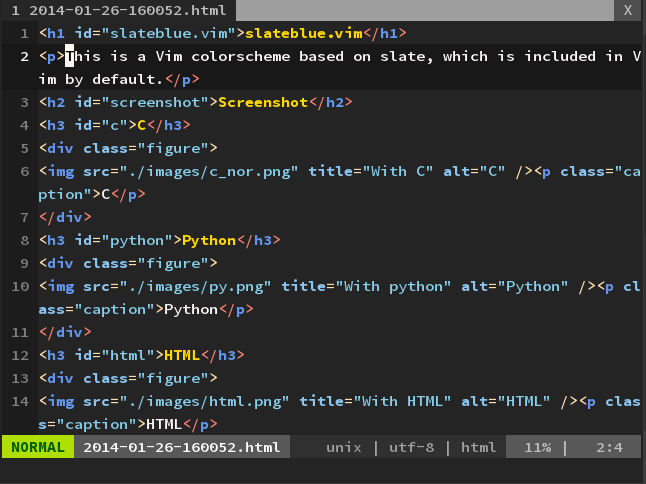Screen dimensions: 646x484
Task: Click line number 10 in the gutter
Action: pos(20,287)
